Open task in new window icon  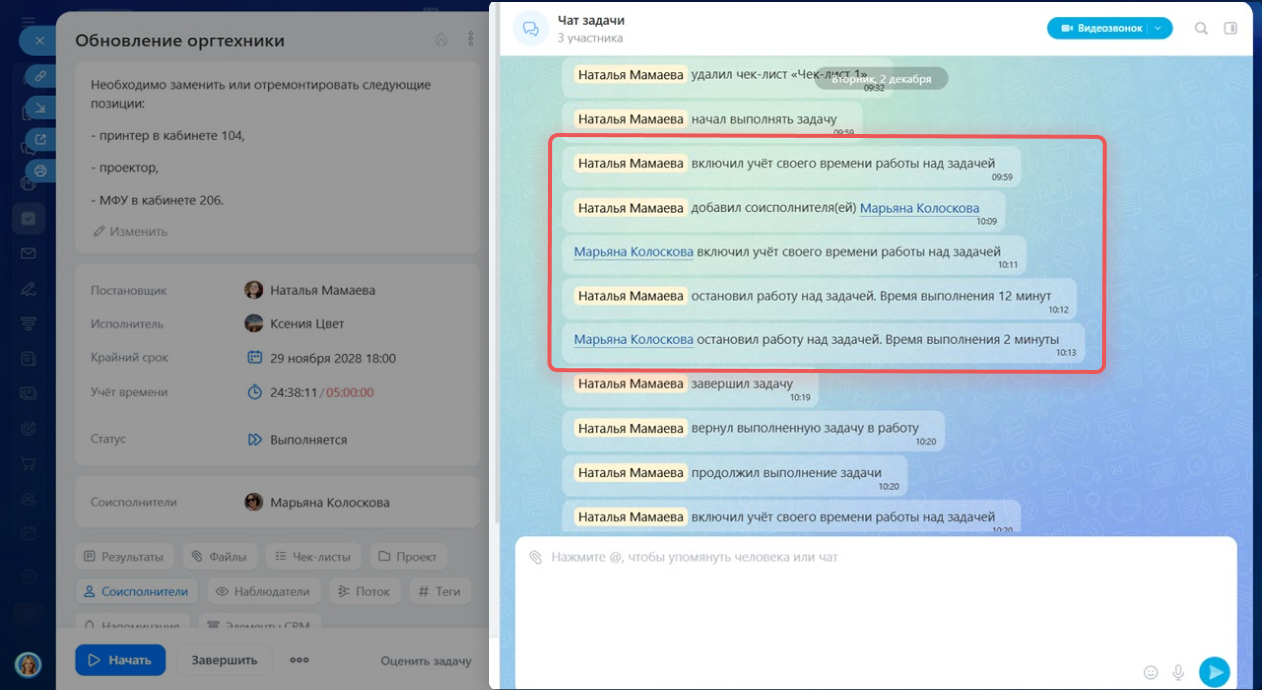point(41,139)
